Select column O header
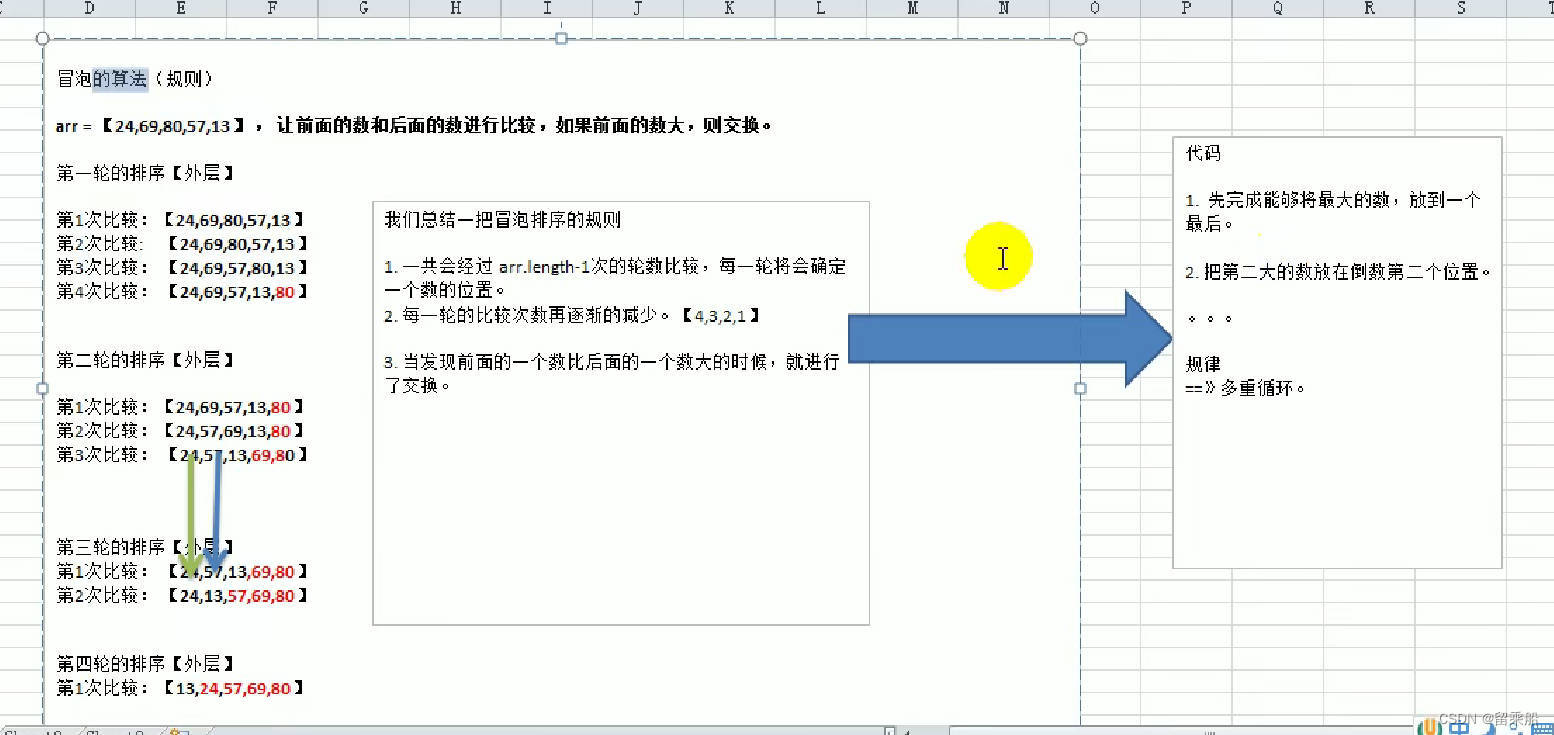 click(1095, 8)
